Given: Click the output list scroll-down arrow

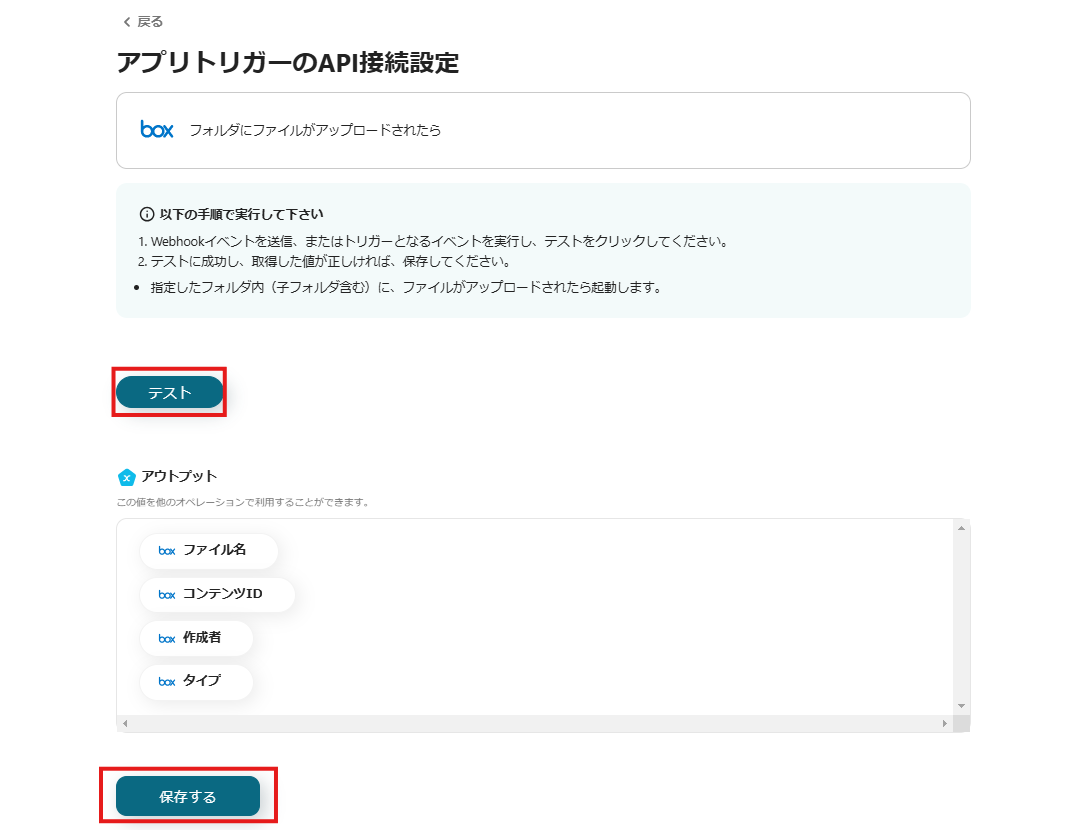Looking at the screenshot, I should (x=961, y=706).
